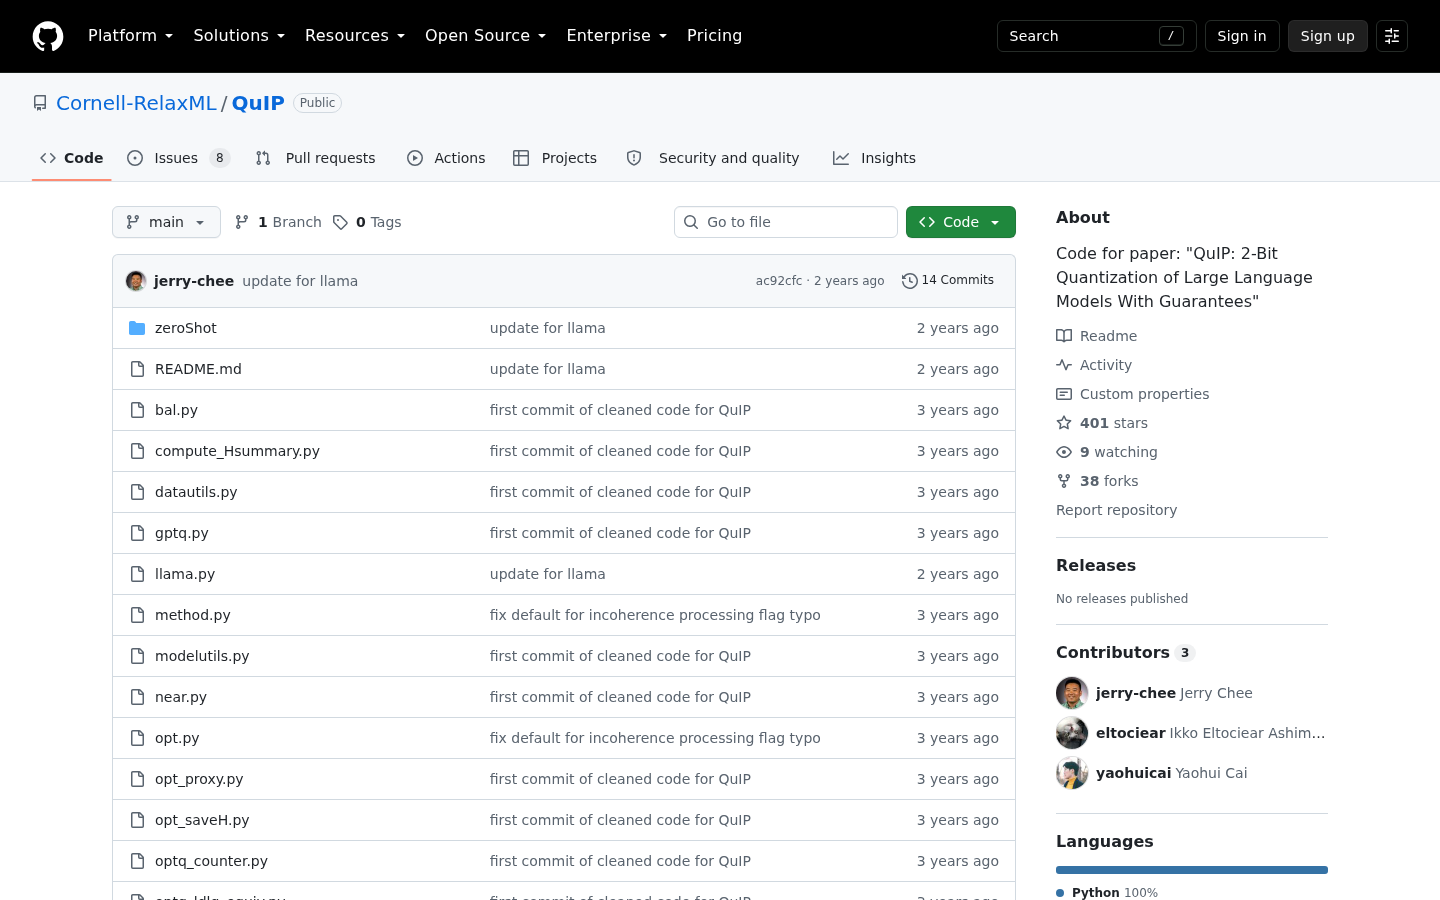Expand the Solutions navigation menu

[x=239, y=36]
